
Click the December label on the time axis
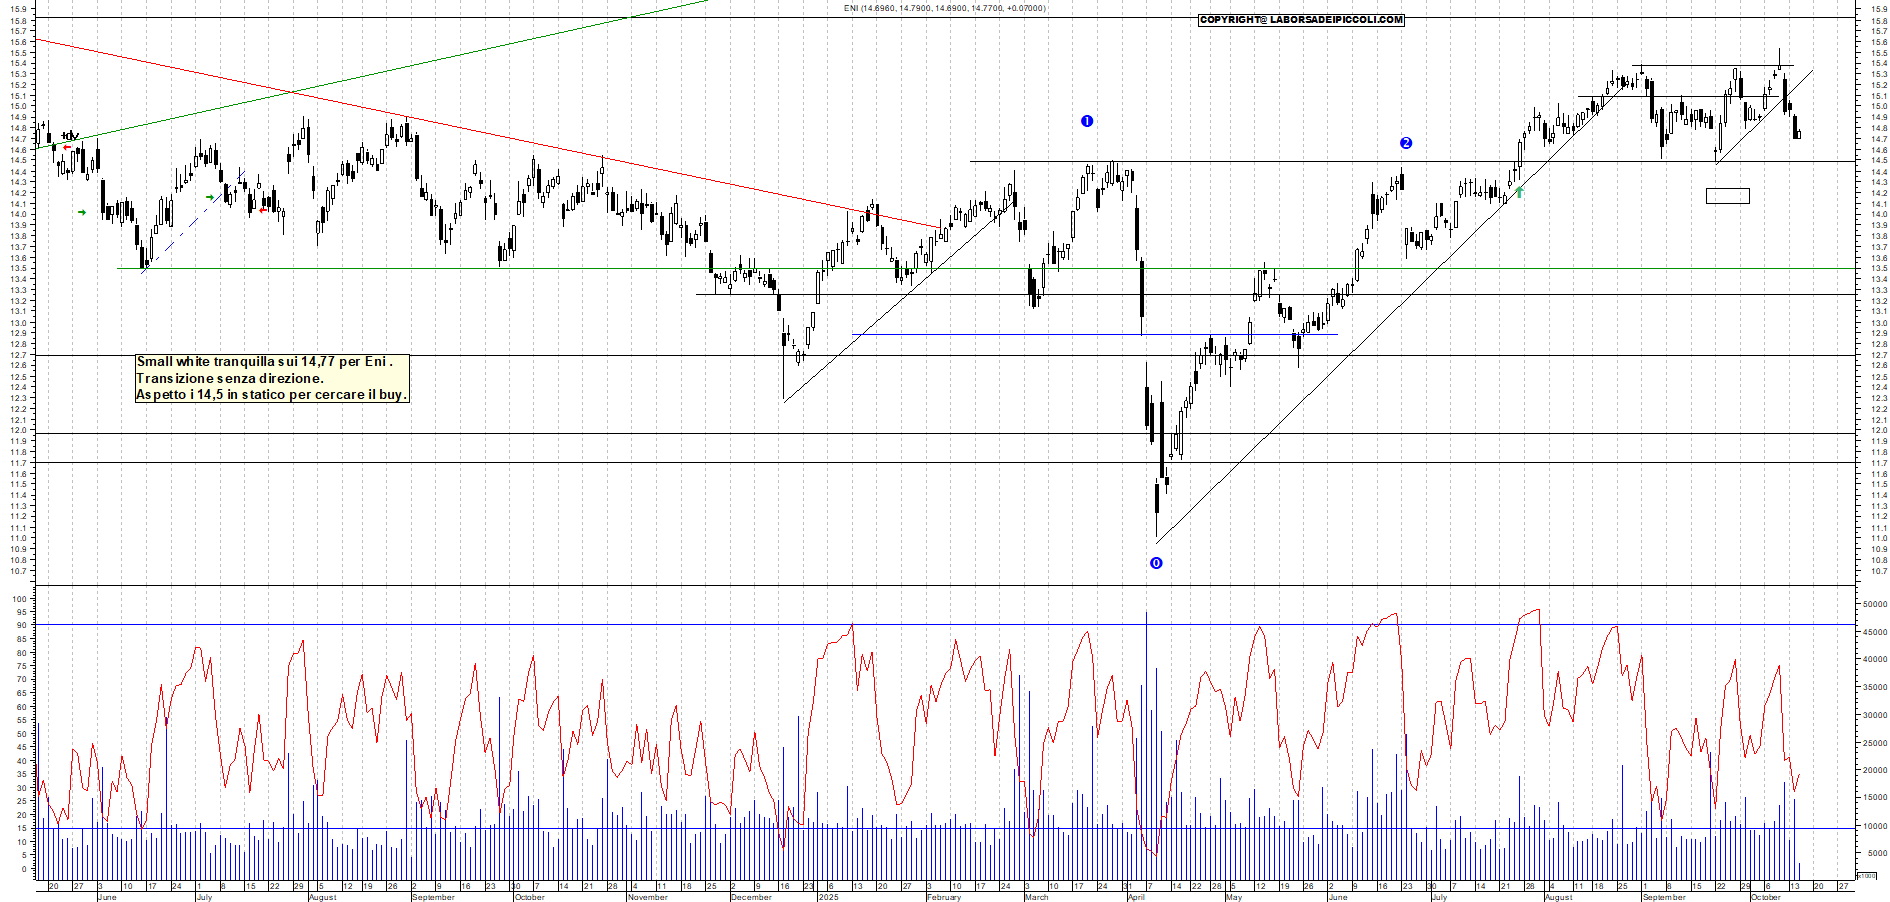pyautogui.click(x=751, y=897)
